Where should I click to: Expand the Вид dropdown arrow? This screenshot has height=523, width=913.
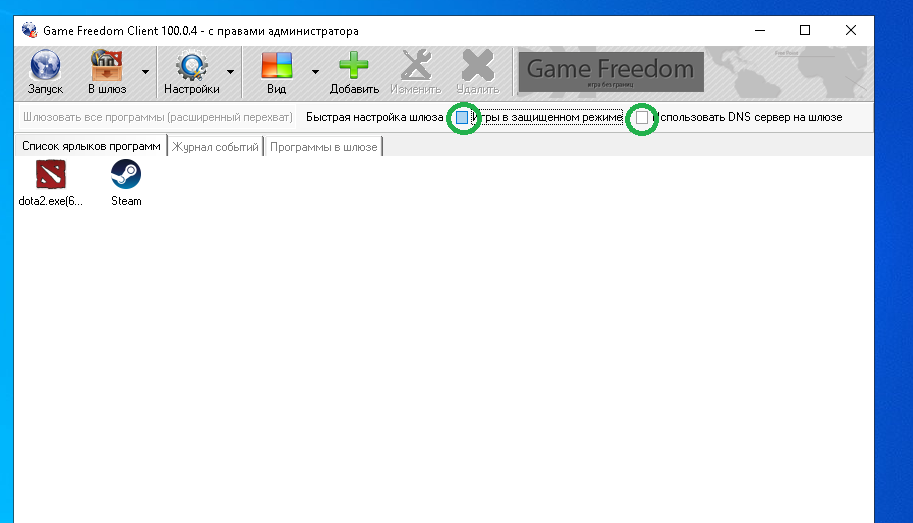(315, 72)
